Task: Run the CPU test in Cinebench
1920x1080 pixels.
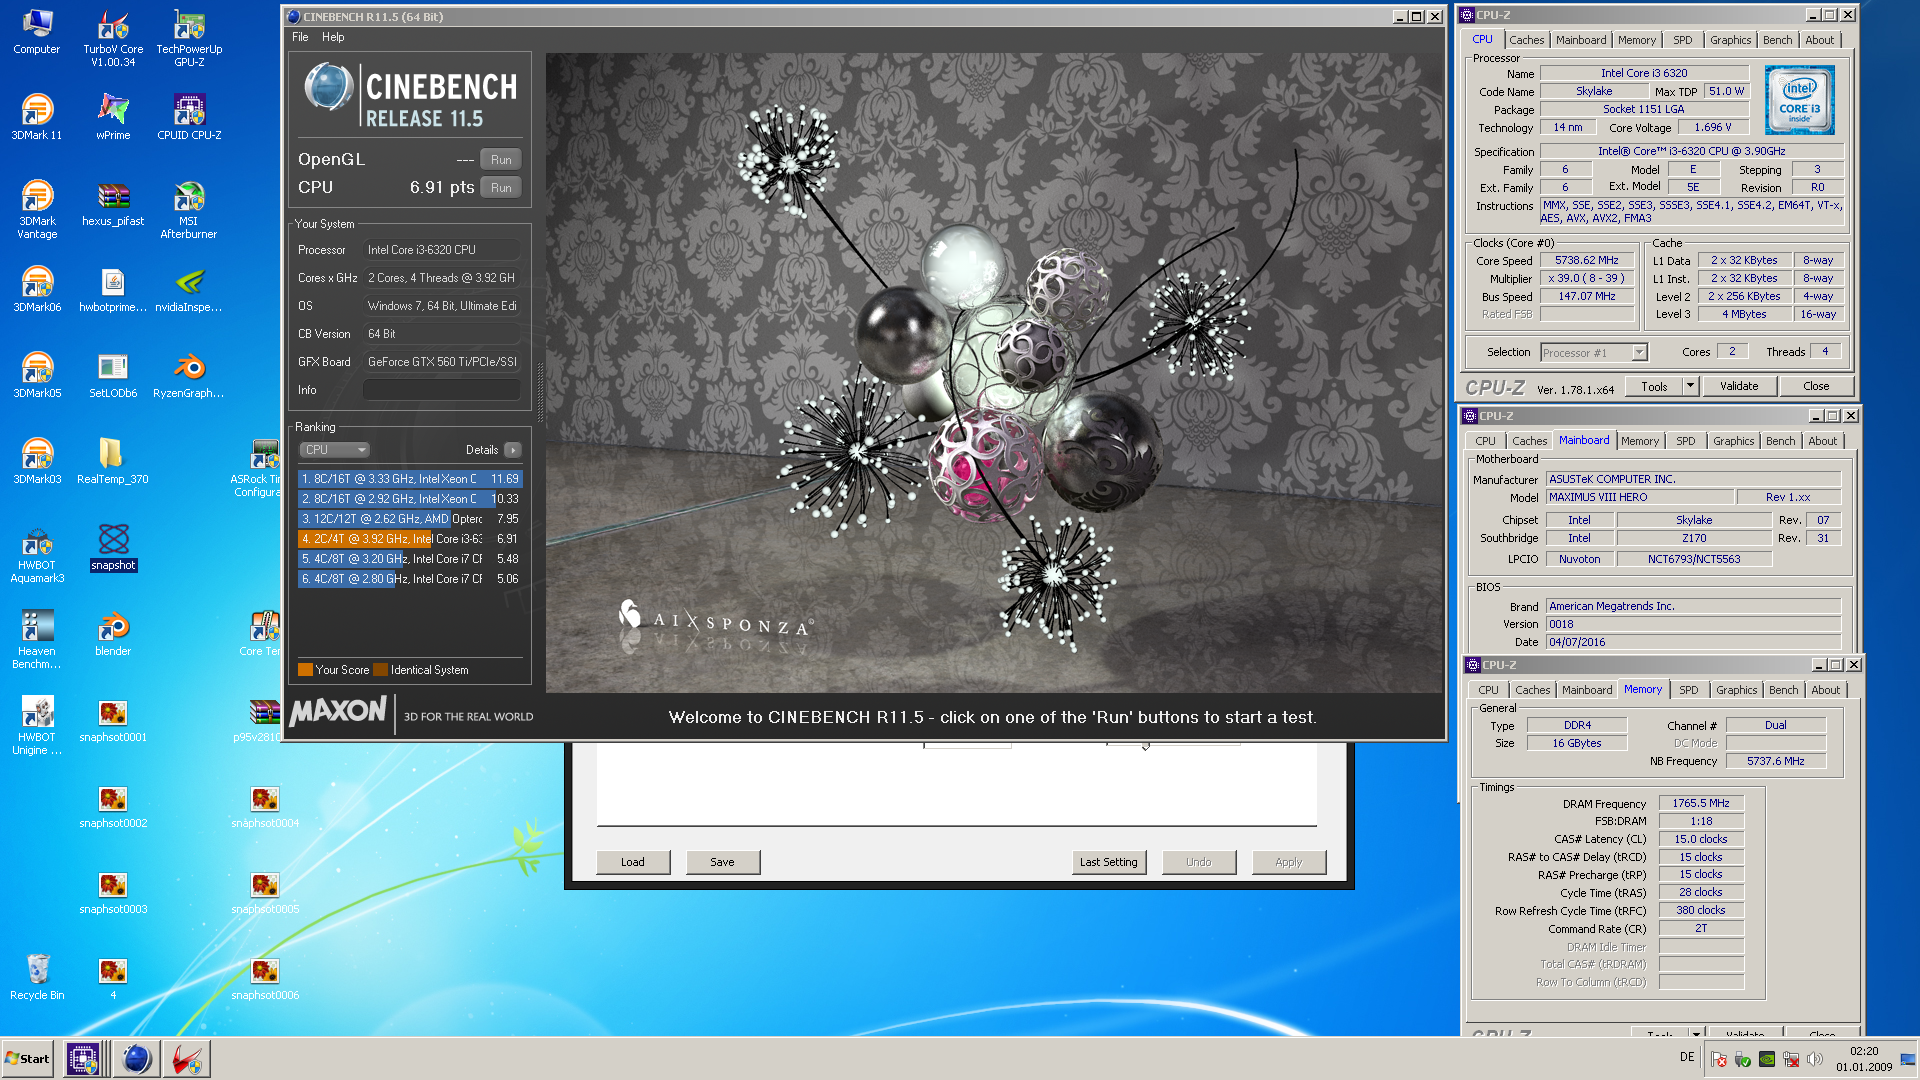Action: coord(501,188)
